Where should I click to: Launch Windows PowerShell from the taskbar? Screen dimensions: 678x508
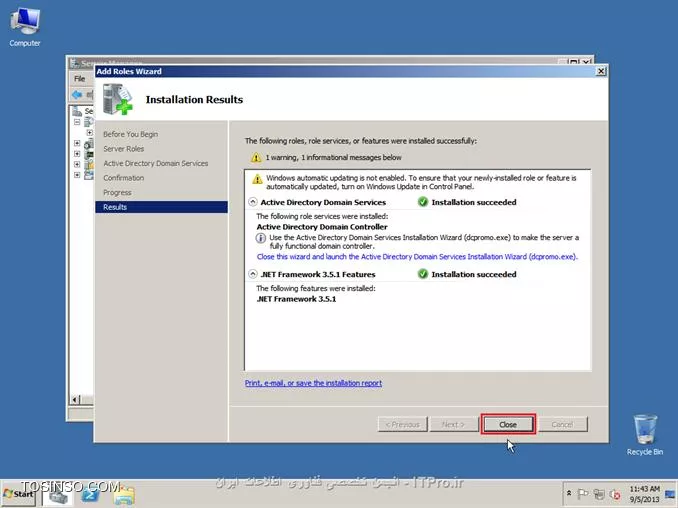coord(90,495)
